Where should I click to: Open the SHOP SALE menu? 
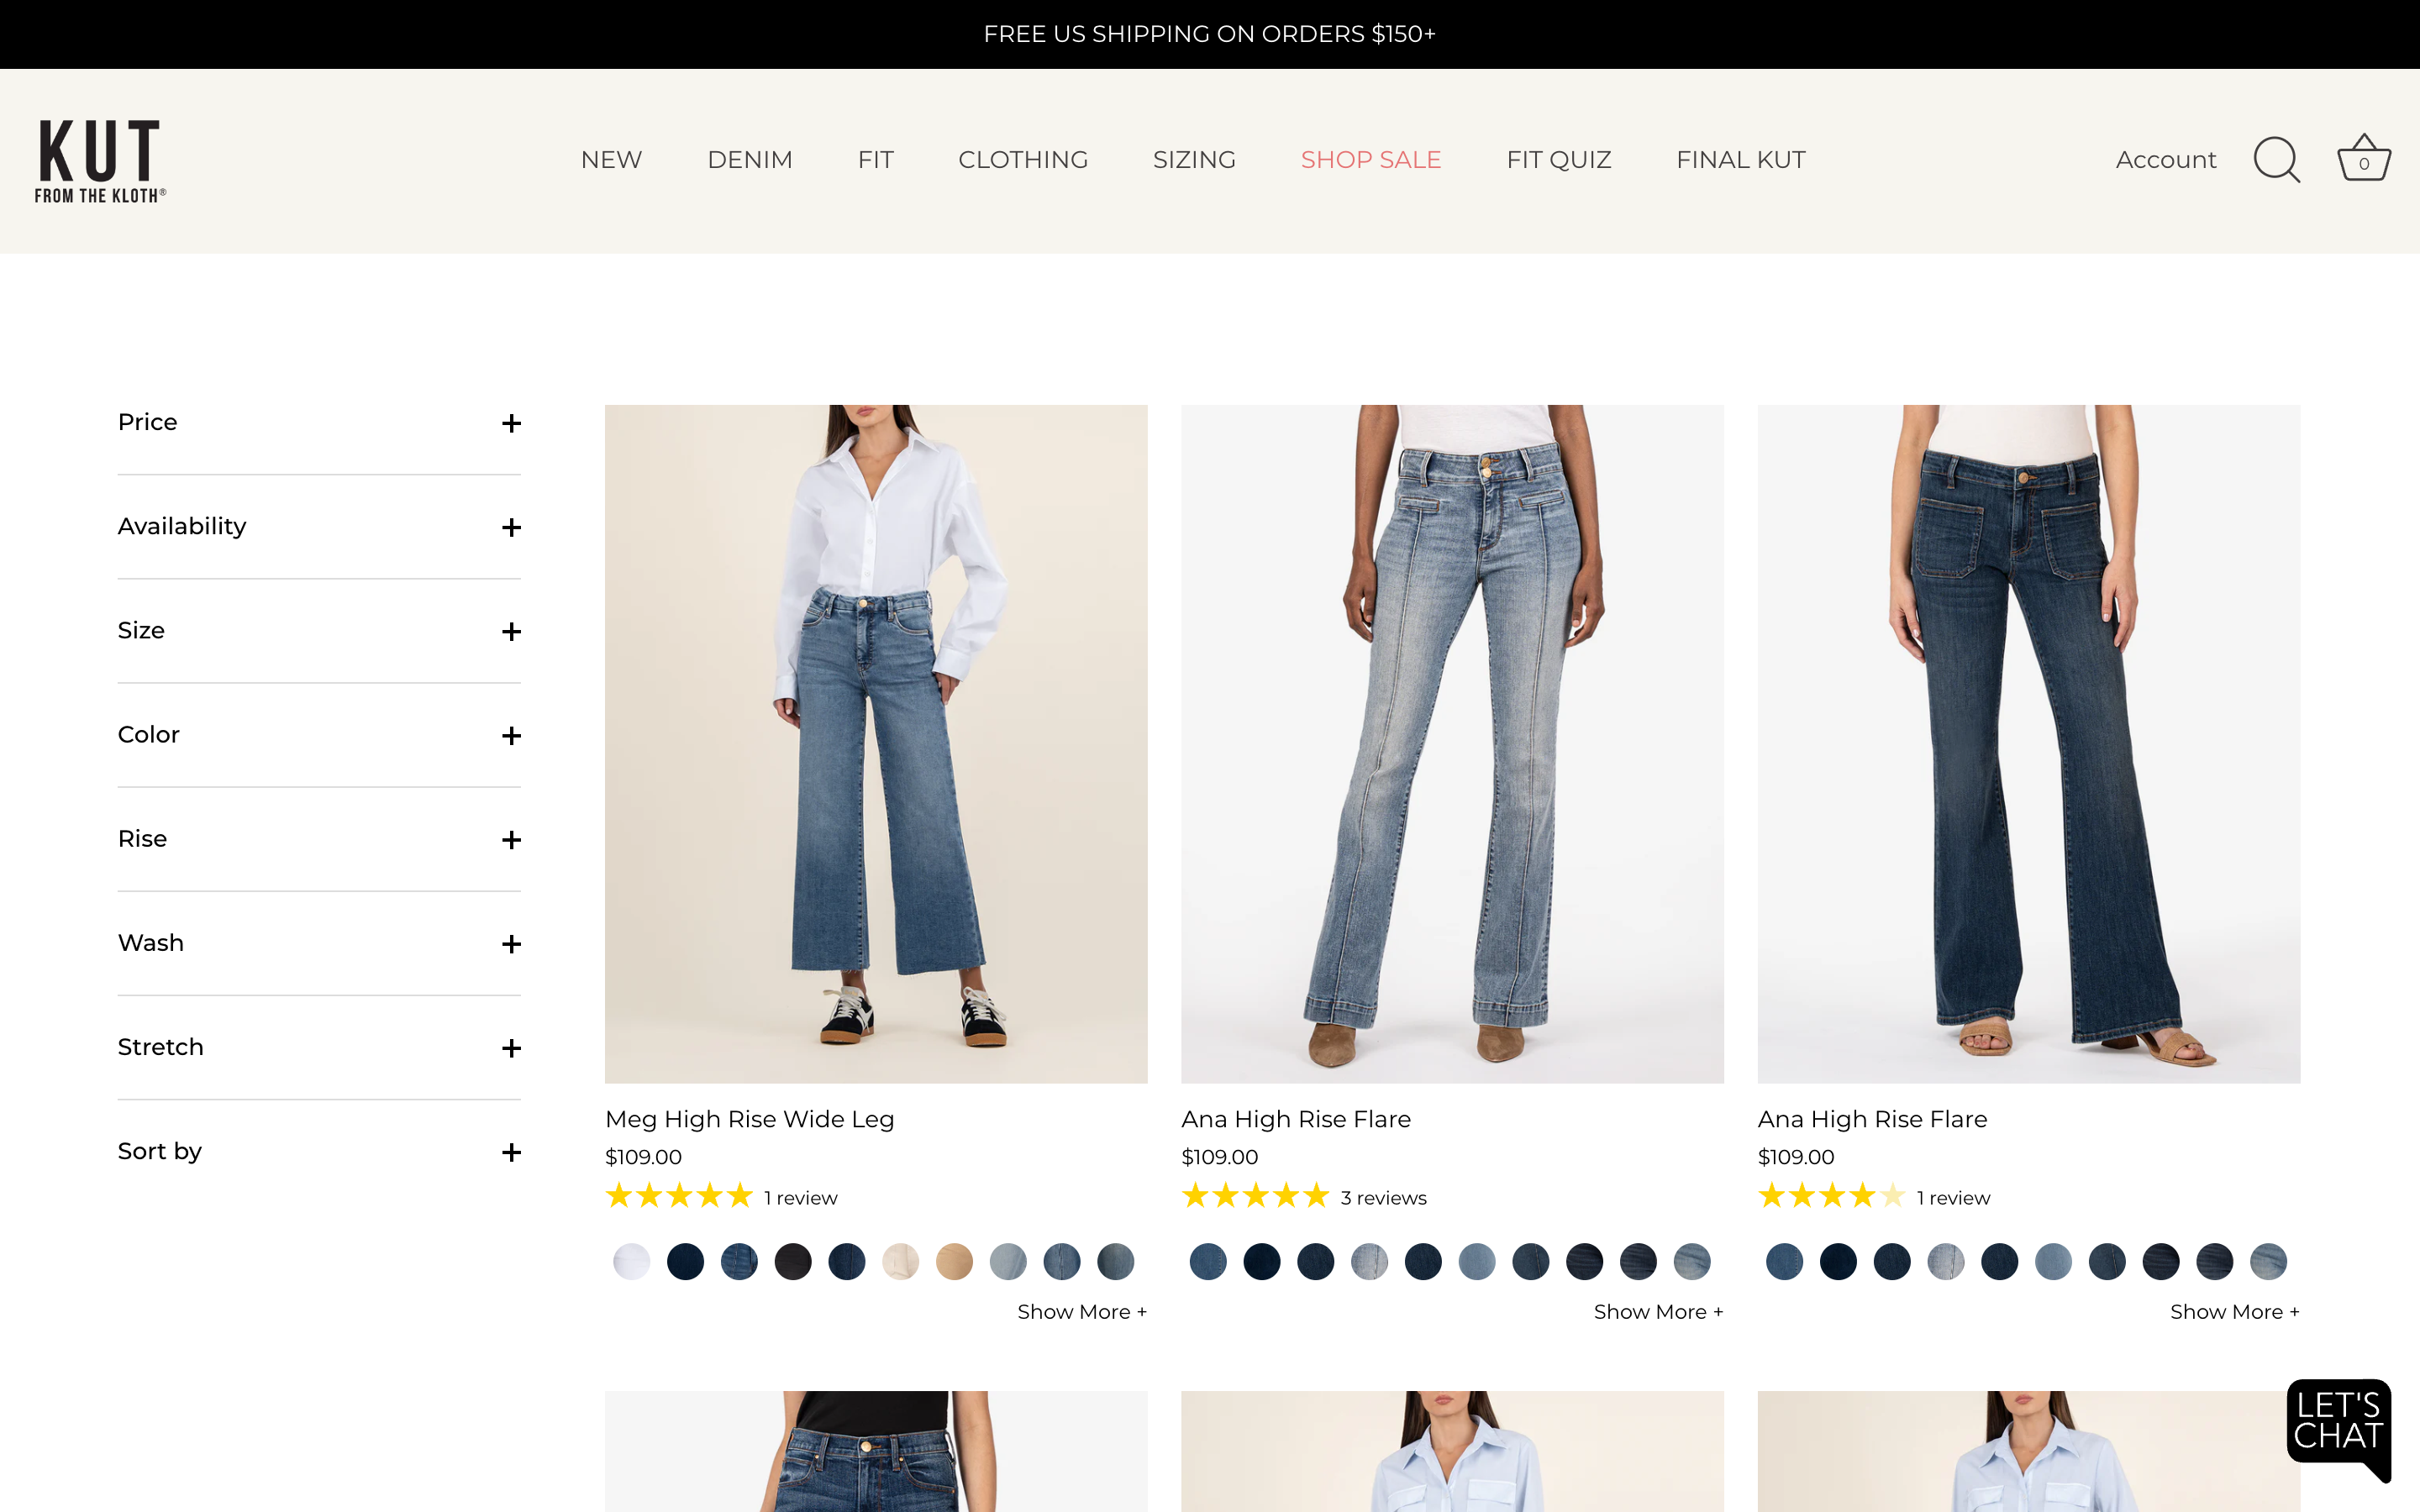click(1370, 159)
